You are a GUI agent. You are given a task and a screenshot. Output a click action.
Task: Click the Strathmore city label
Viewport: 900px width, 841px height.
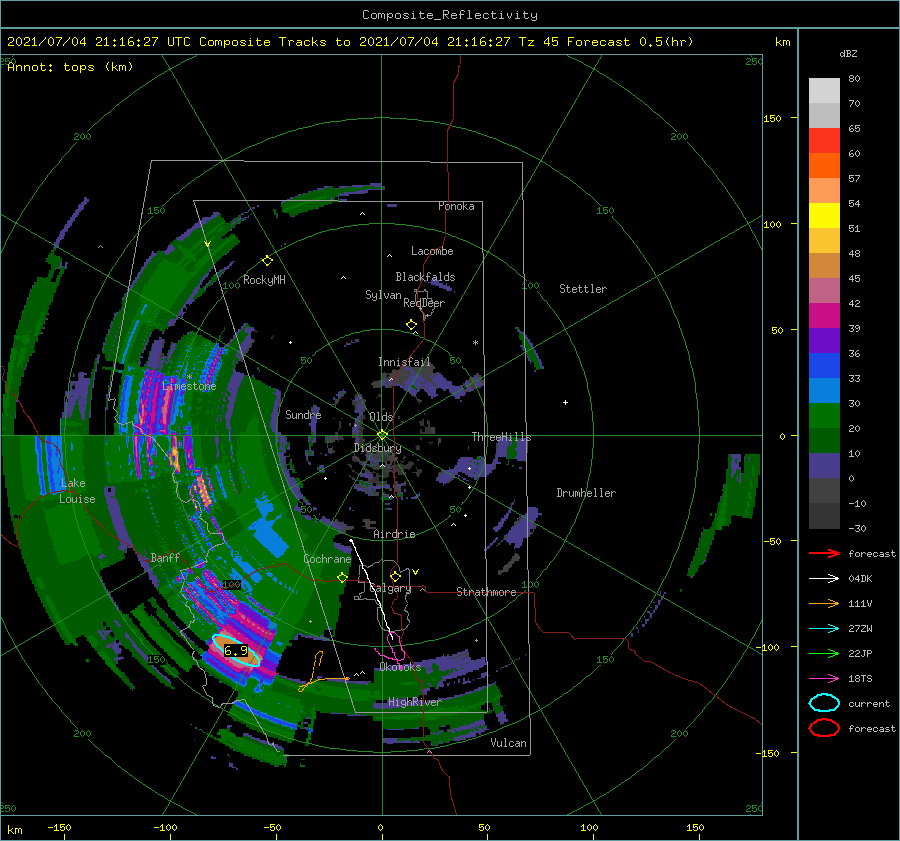pos(486,592)
